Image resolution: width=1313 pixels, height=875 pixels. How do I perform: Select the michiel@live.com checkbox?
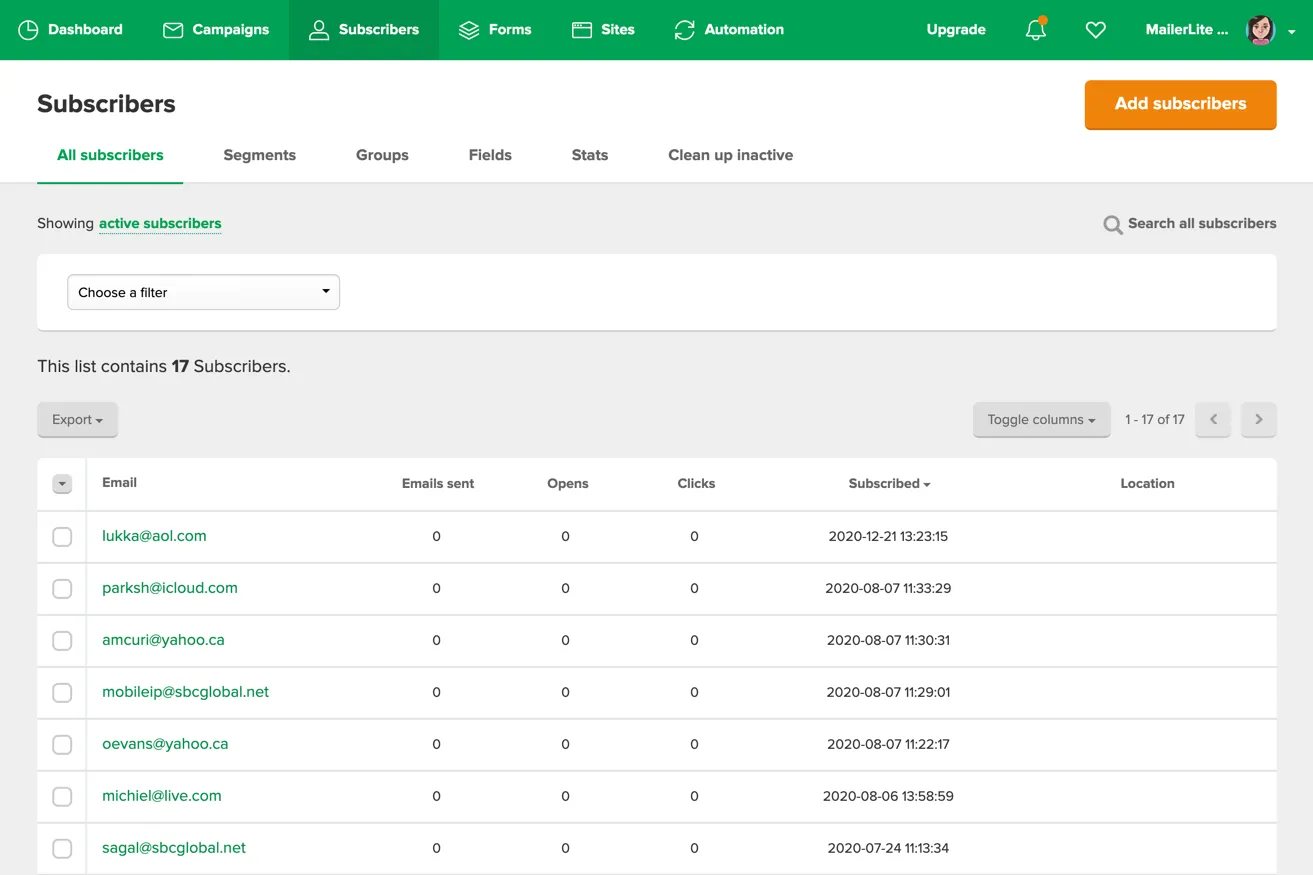[x=62, y=797]
